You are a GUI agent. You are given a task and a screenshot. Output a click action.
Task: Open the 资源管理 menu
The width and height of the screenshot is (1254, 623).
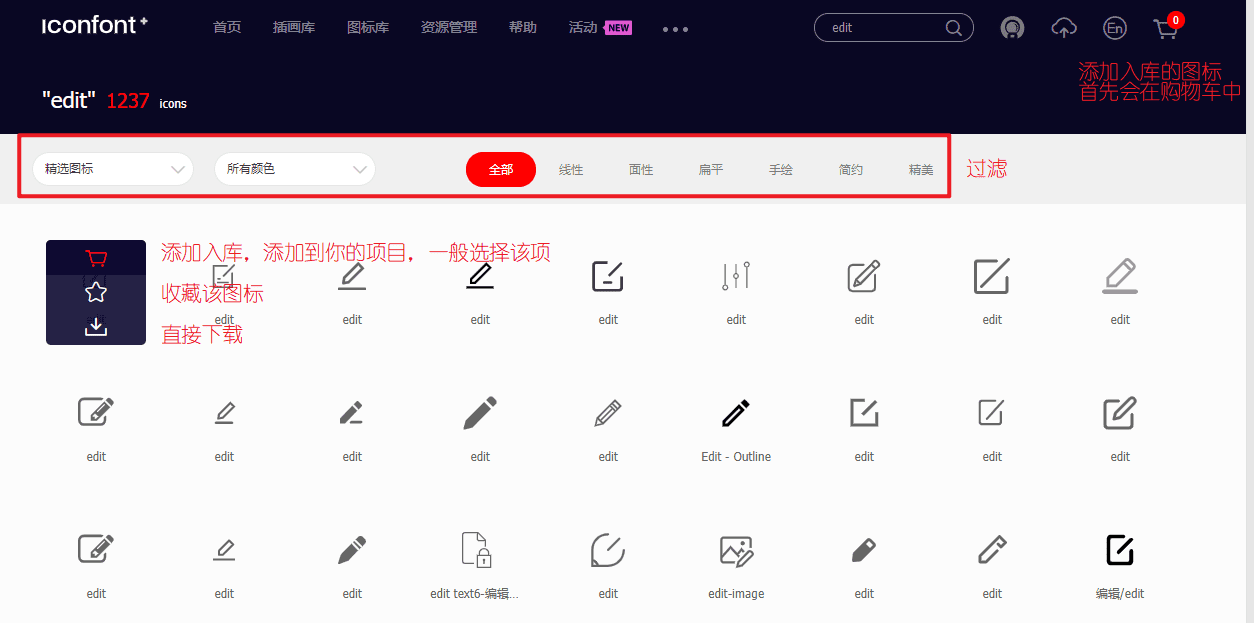tap(449, 28)
